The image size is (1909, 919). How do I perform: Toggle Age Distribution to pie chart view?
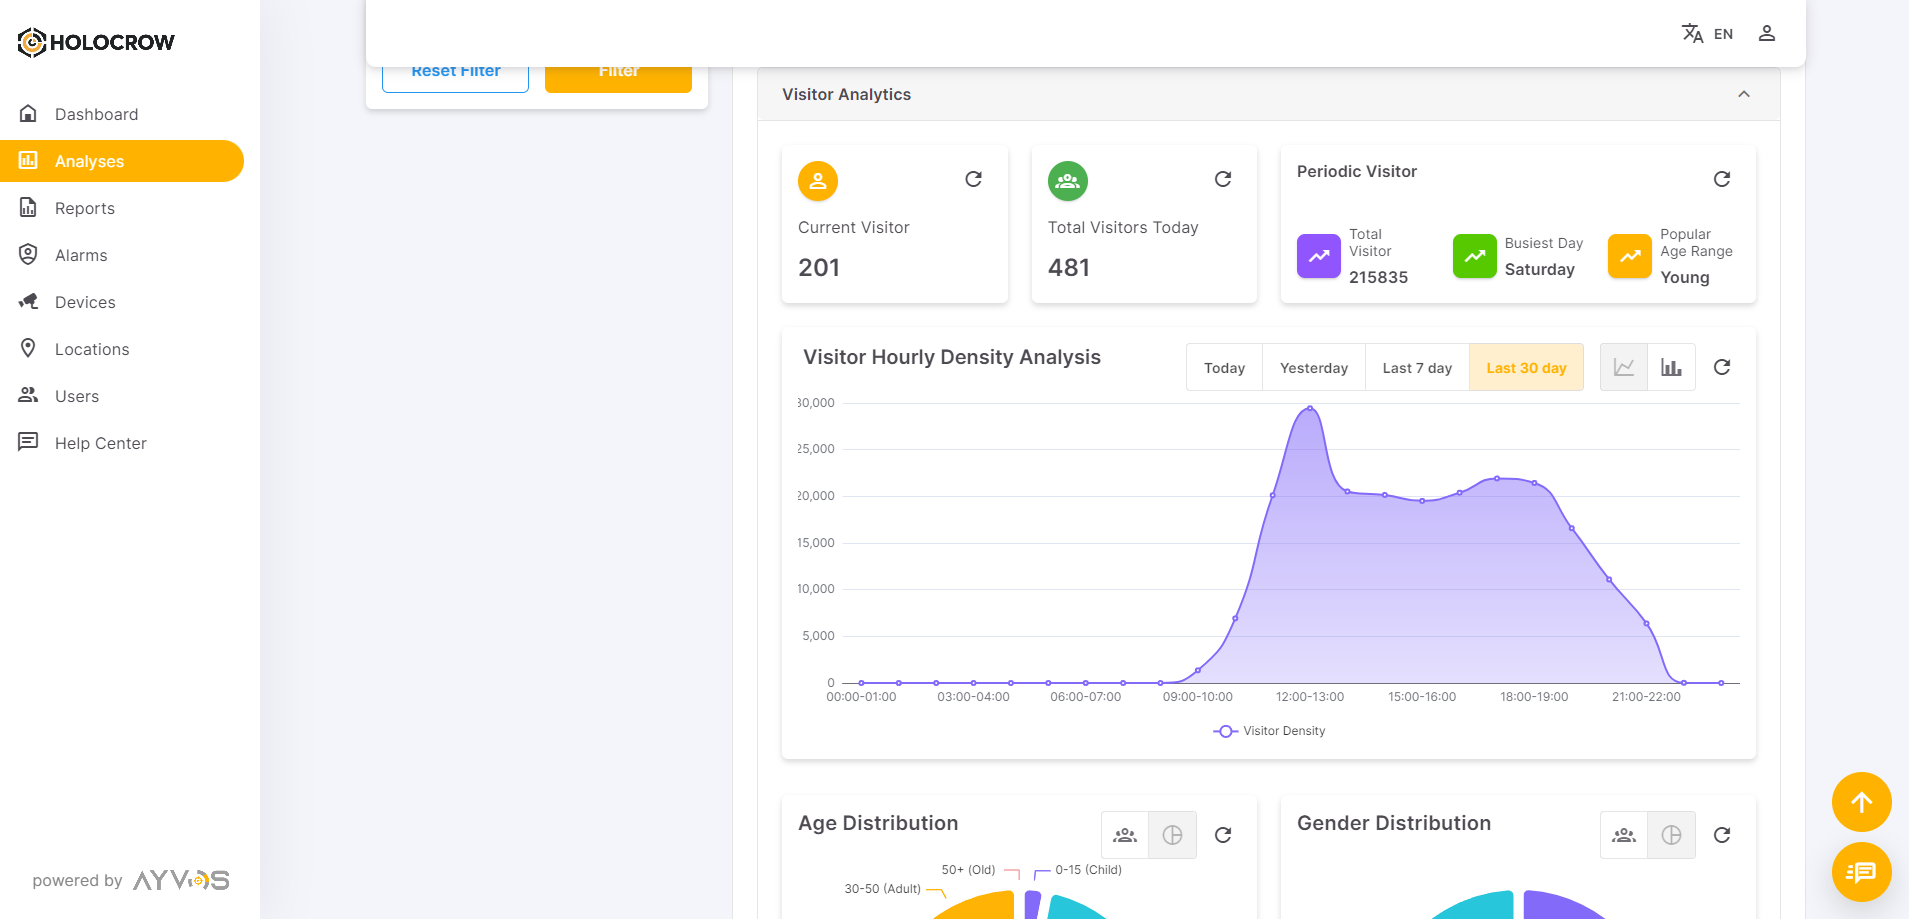click(x=1172, y=835)
